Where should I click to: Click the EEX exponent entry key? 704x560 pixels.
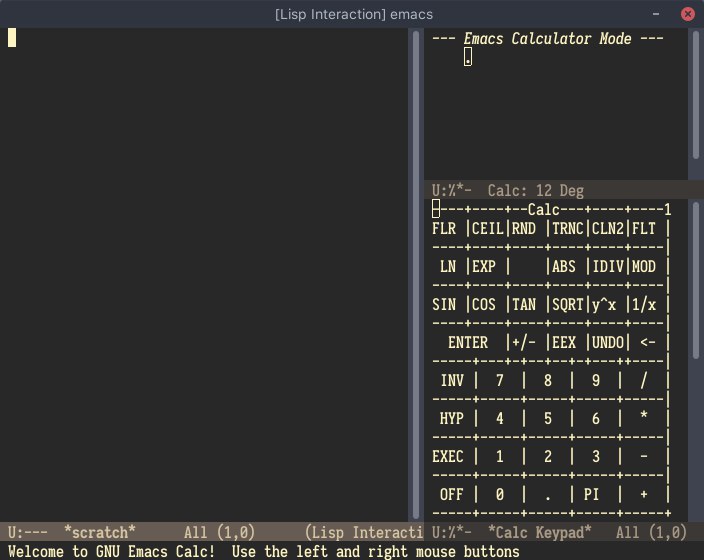click(563, 343)
